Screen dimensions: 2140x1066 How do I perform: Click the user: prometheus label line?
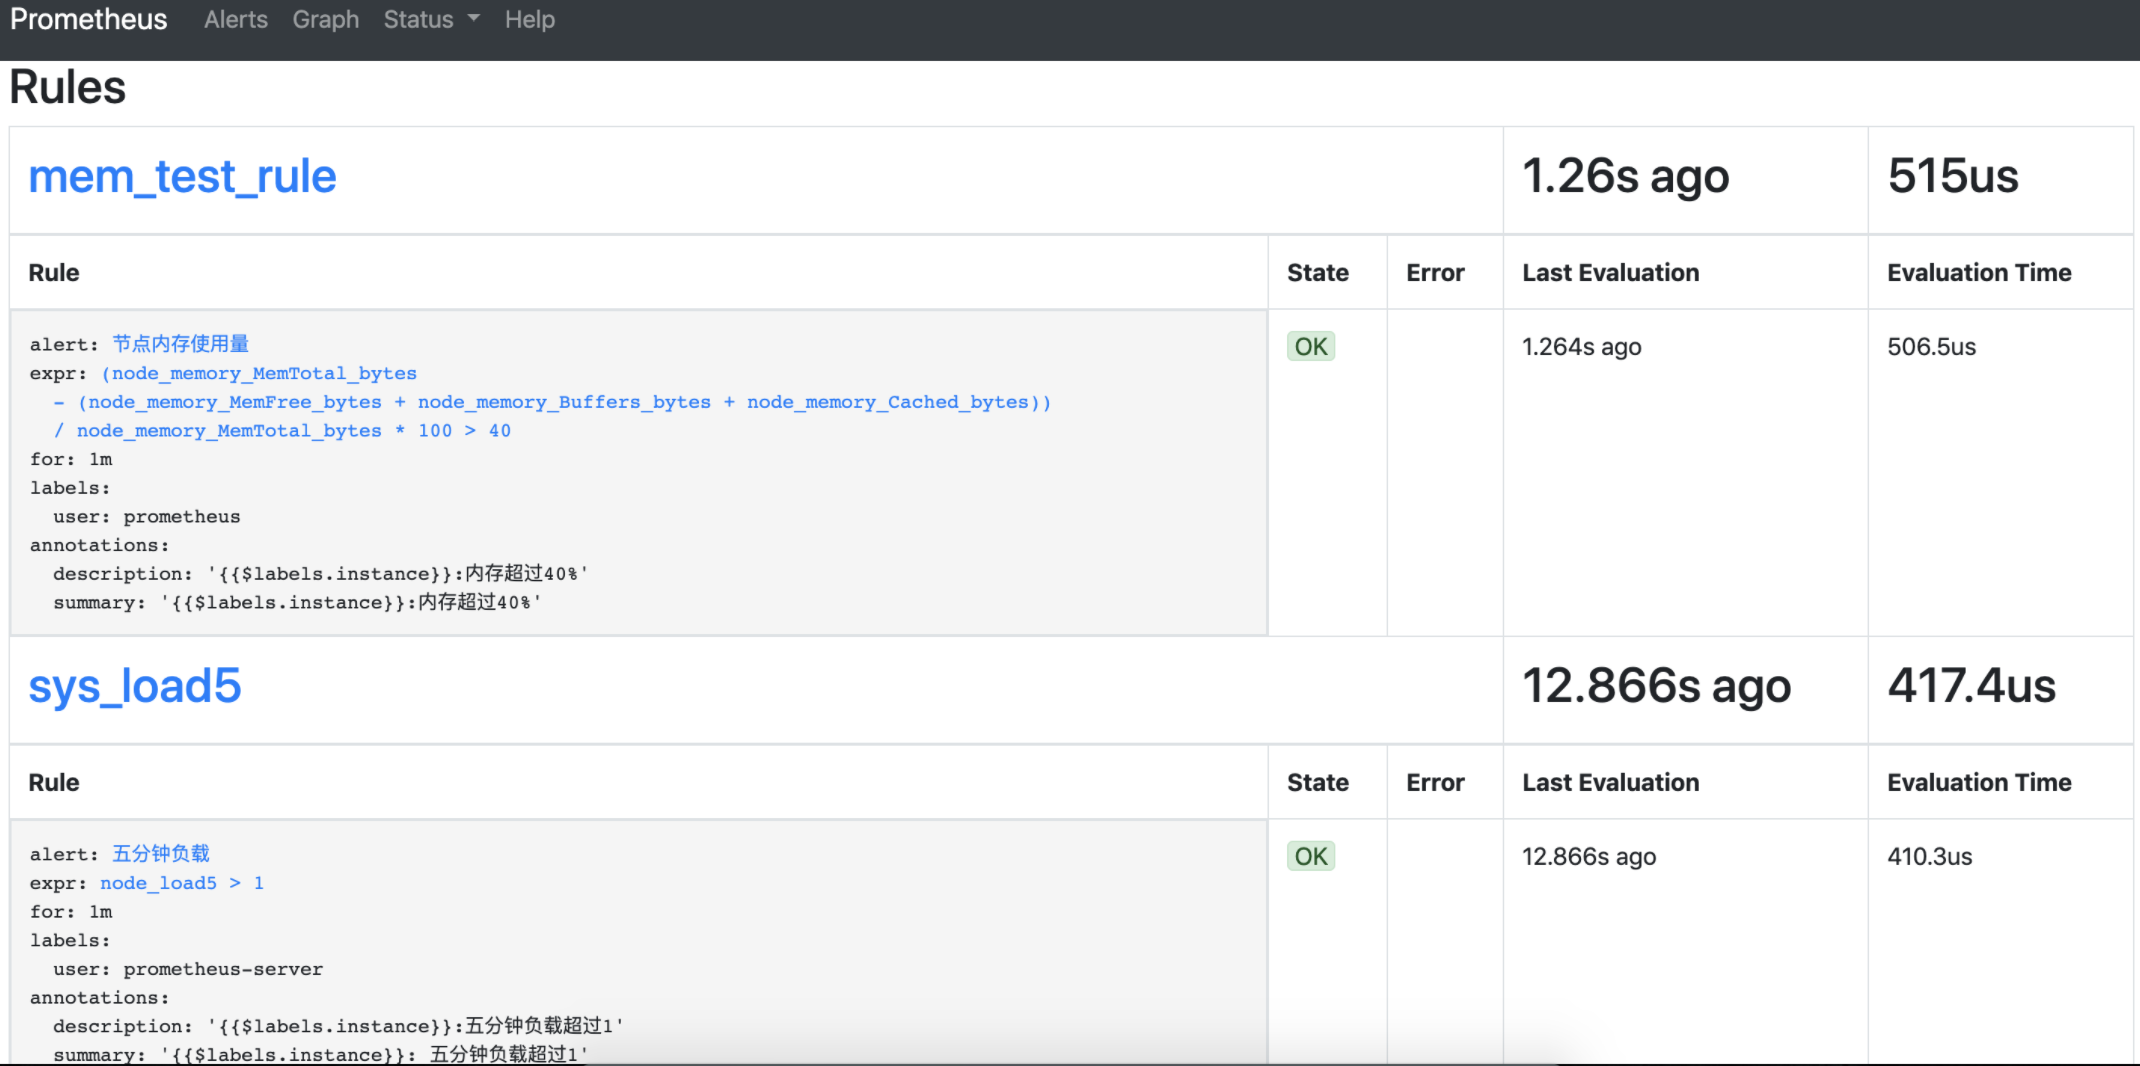coord(147,517)
